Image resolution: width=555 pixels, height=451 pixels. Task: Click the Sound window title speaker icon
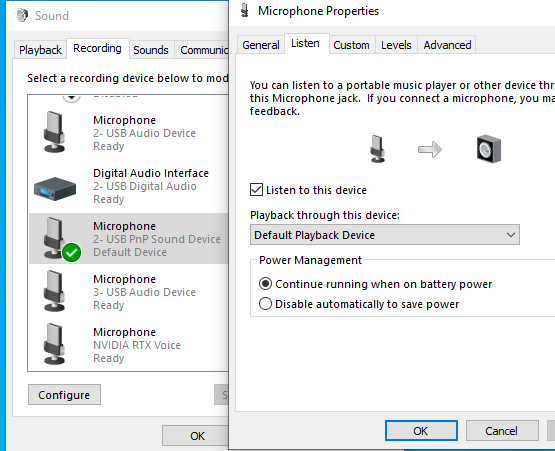22,15
